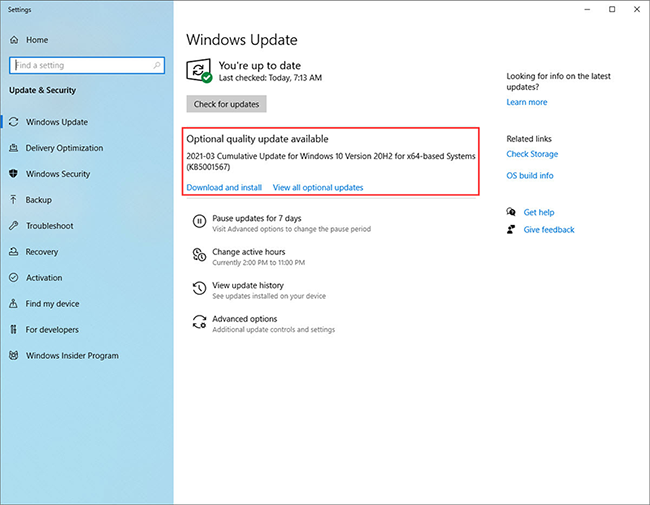Click the Advanced options gear-sync icon

pos(199,322)
